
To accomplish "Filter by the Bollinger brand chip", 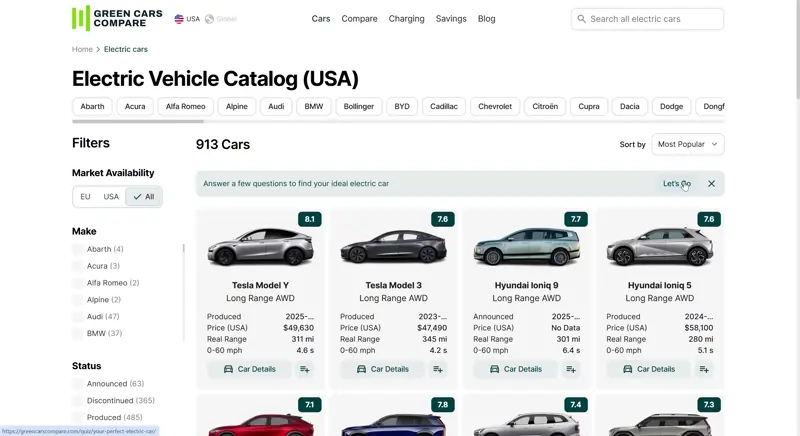I will click(359, 107).
